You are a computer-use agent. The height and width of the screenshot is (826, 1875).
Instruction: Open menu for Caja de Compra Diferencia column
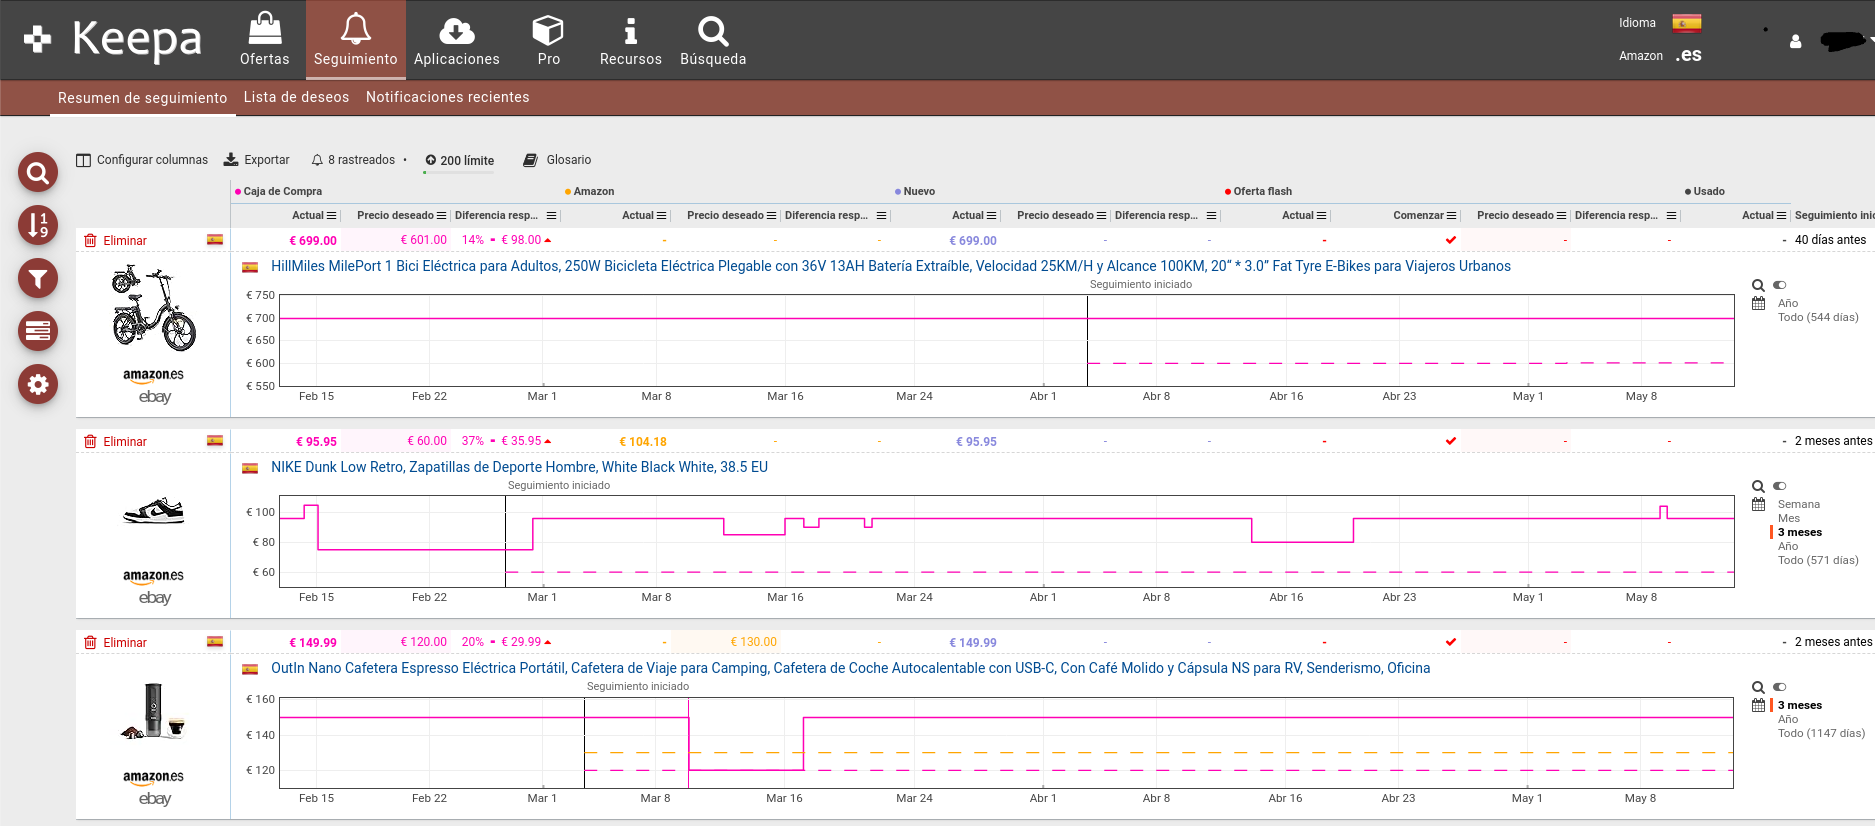click(552, 216)
